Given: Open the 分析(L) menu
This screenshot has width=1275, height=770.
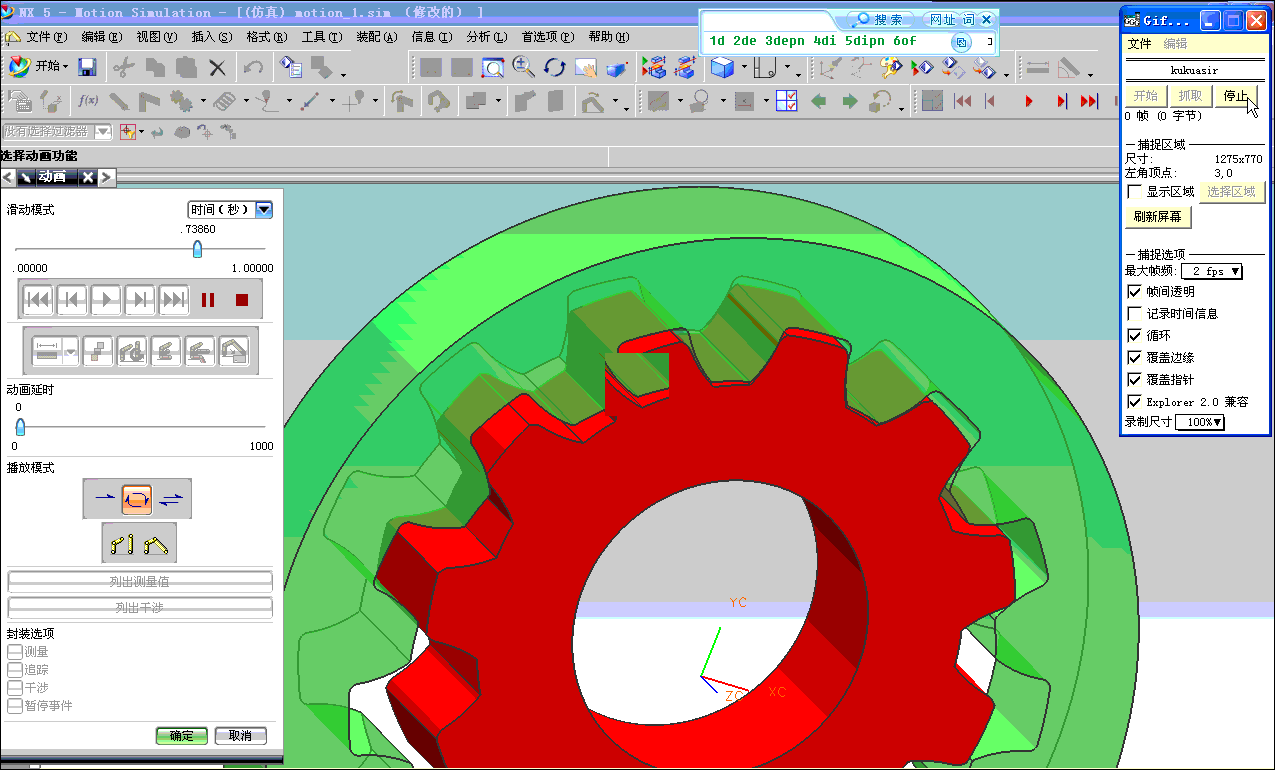Looking at the screenshot, I should (486, 37).
